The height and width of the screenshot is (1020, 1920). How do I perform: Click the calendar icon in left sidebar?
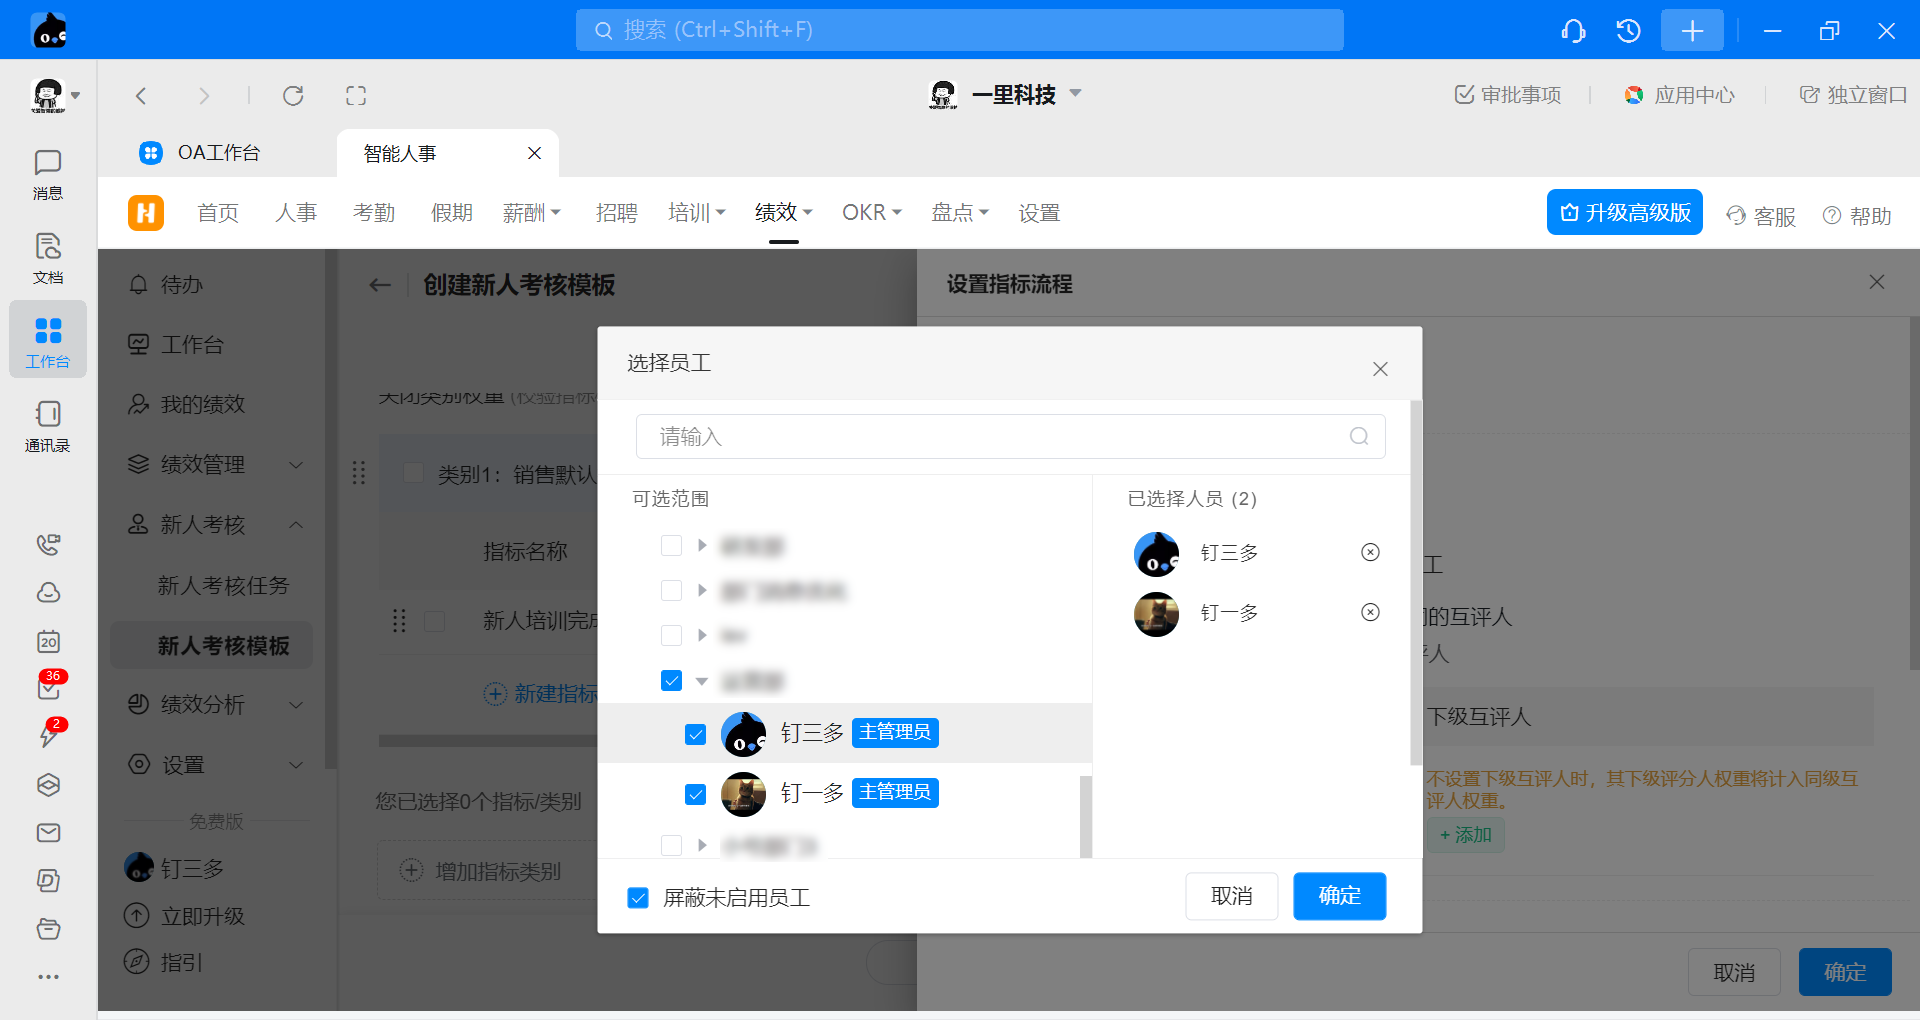point(48,642)
